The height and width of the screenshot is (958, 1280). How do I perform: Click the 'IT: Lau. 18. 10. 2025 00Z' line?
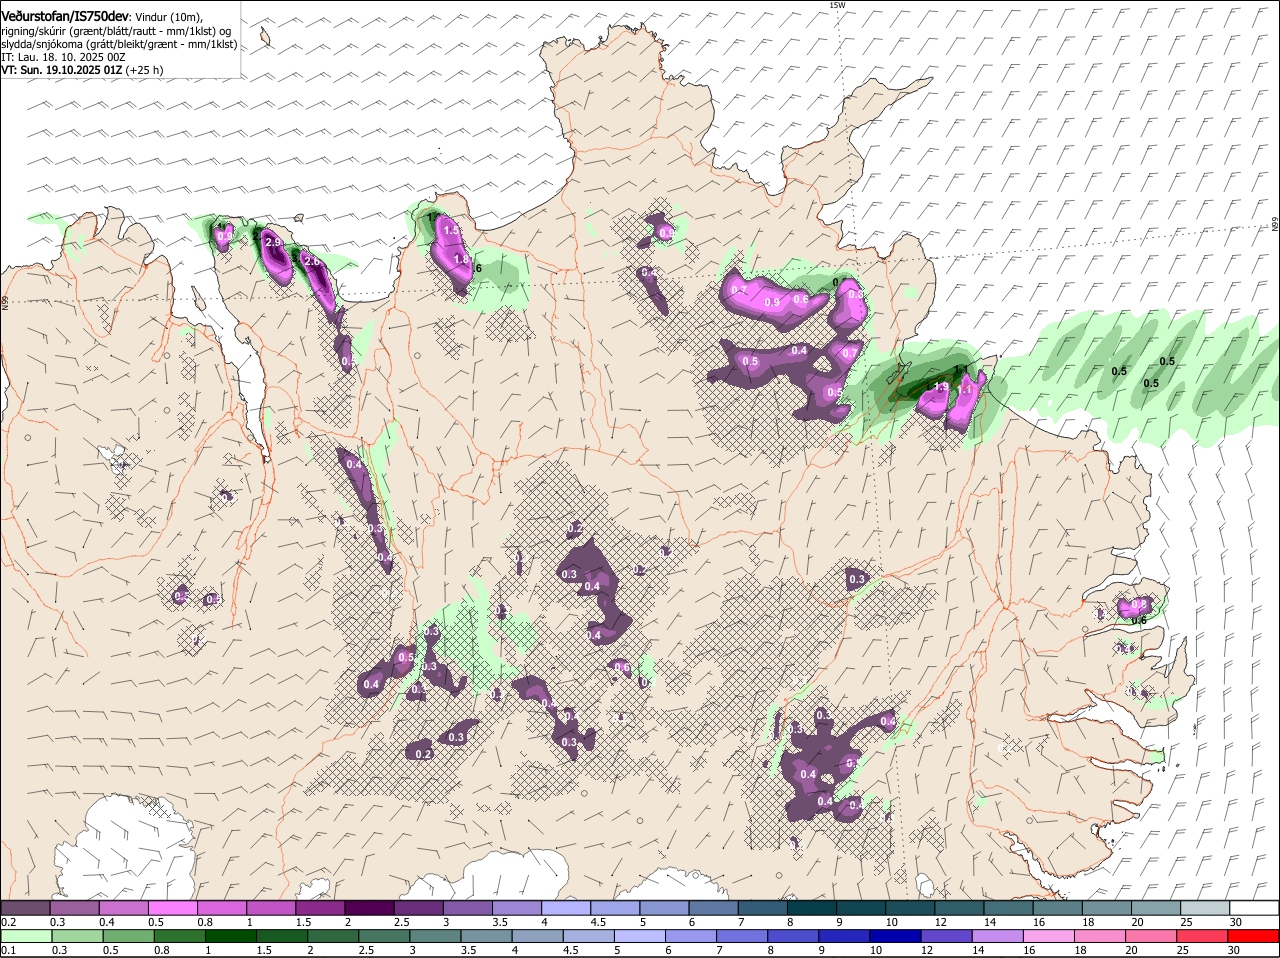pyautogui.click(x=63, y=57)
